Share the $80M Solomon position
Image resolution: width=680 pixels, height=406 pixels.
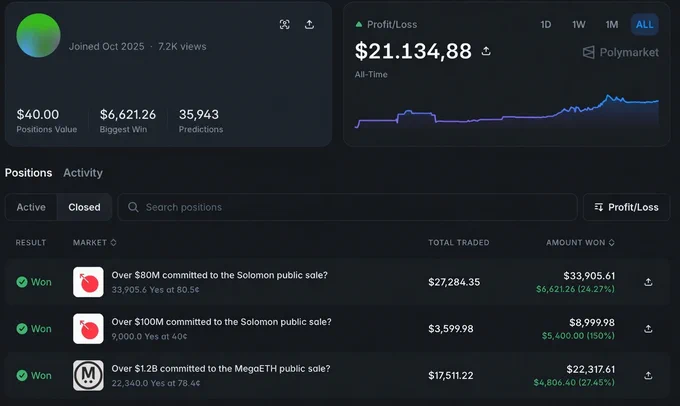[x=648, y=282]
